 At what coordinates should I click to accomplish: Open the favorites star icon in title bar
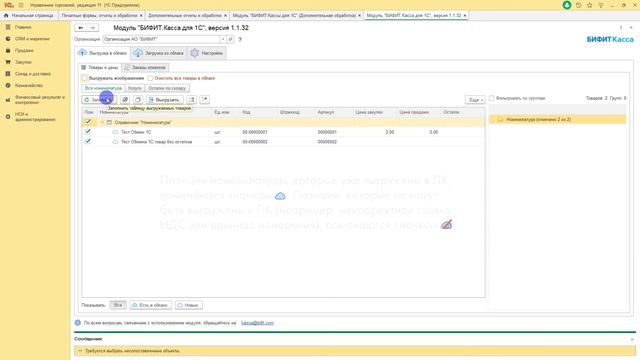click(x=589, y=5)
